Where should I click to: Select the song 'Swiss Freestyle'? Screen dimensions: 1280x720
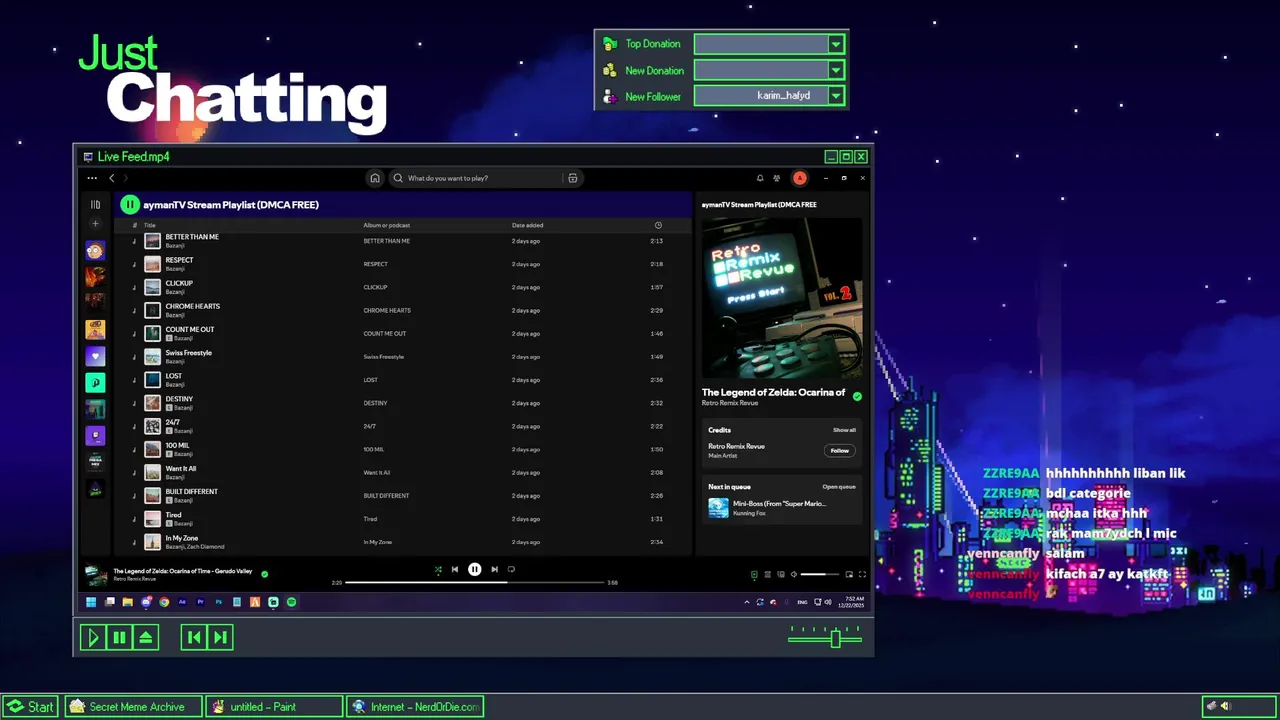(402, 357)
